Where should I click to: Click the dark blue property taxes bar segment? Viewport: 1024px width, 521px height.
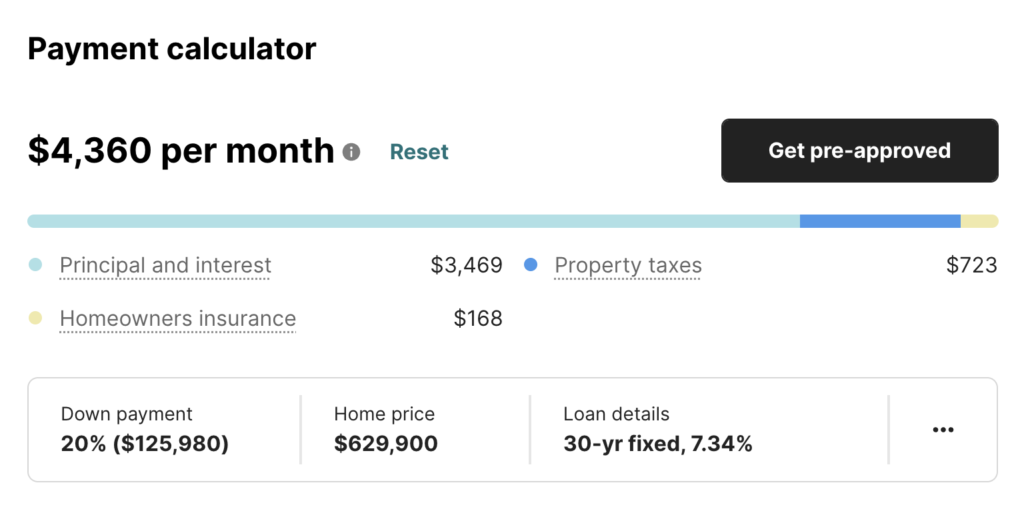(880, 221)
